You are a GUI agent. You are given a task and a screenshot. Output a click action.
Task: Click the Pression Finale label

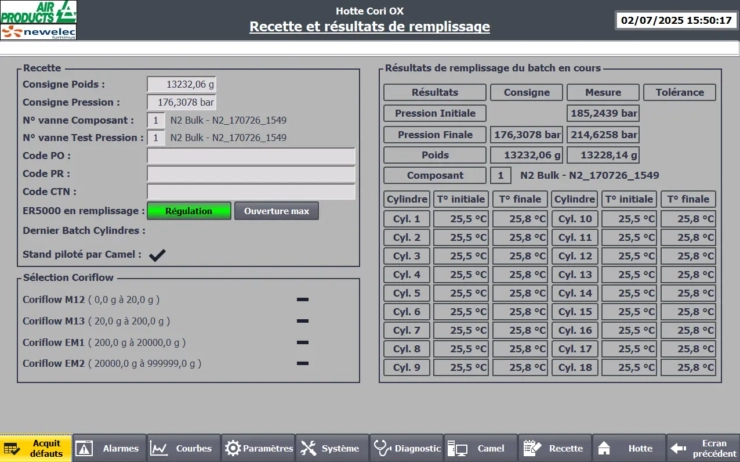(x=435, y=134)
